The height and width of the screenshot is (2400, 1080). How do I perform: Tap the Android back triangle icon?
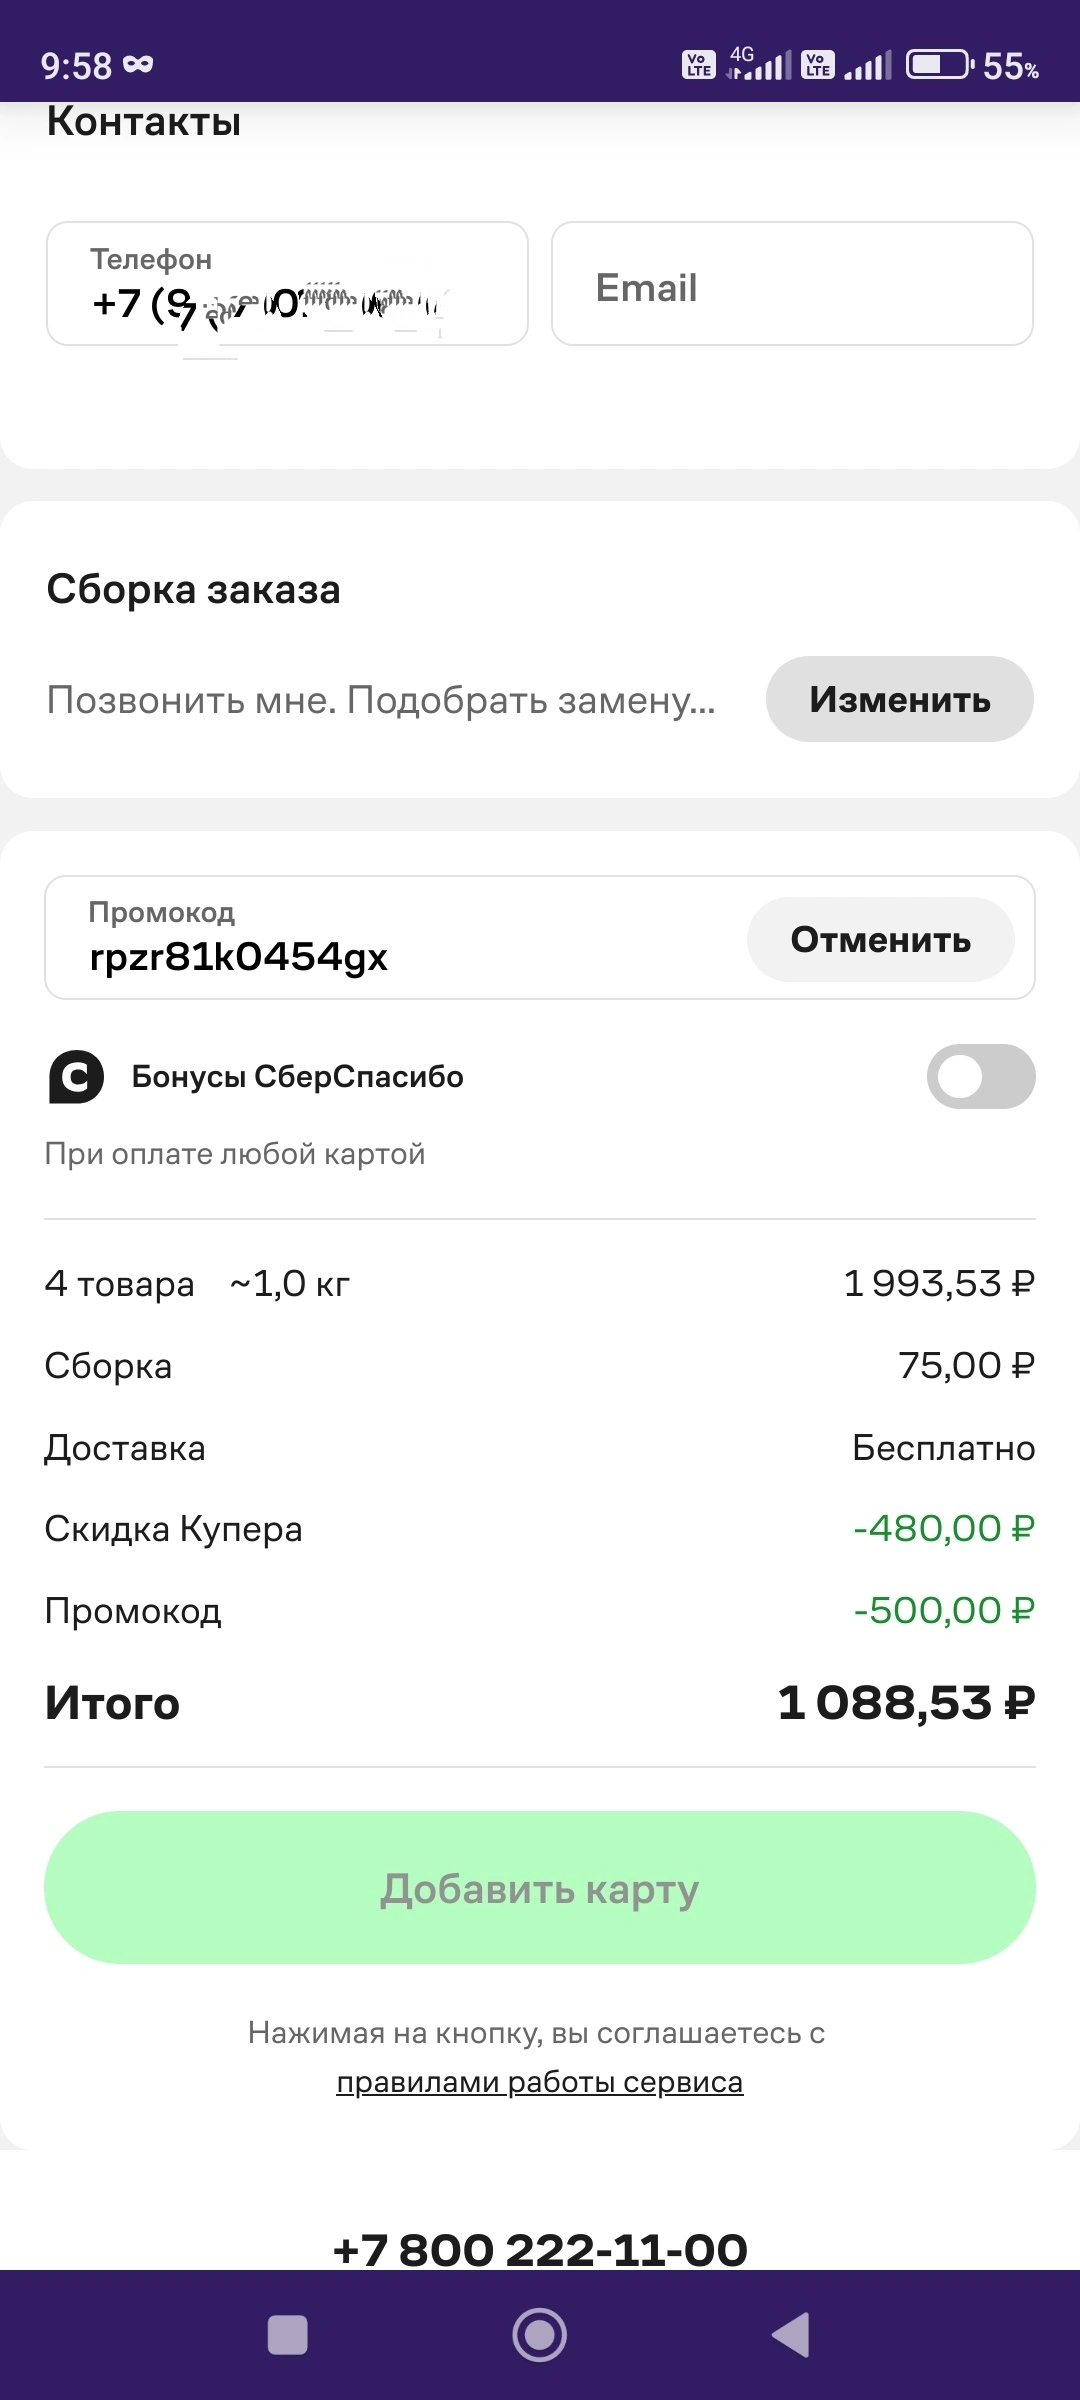coord(791,2335)
